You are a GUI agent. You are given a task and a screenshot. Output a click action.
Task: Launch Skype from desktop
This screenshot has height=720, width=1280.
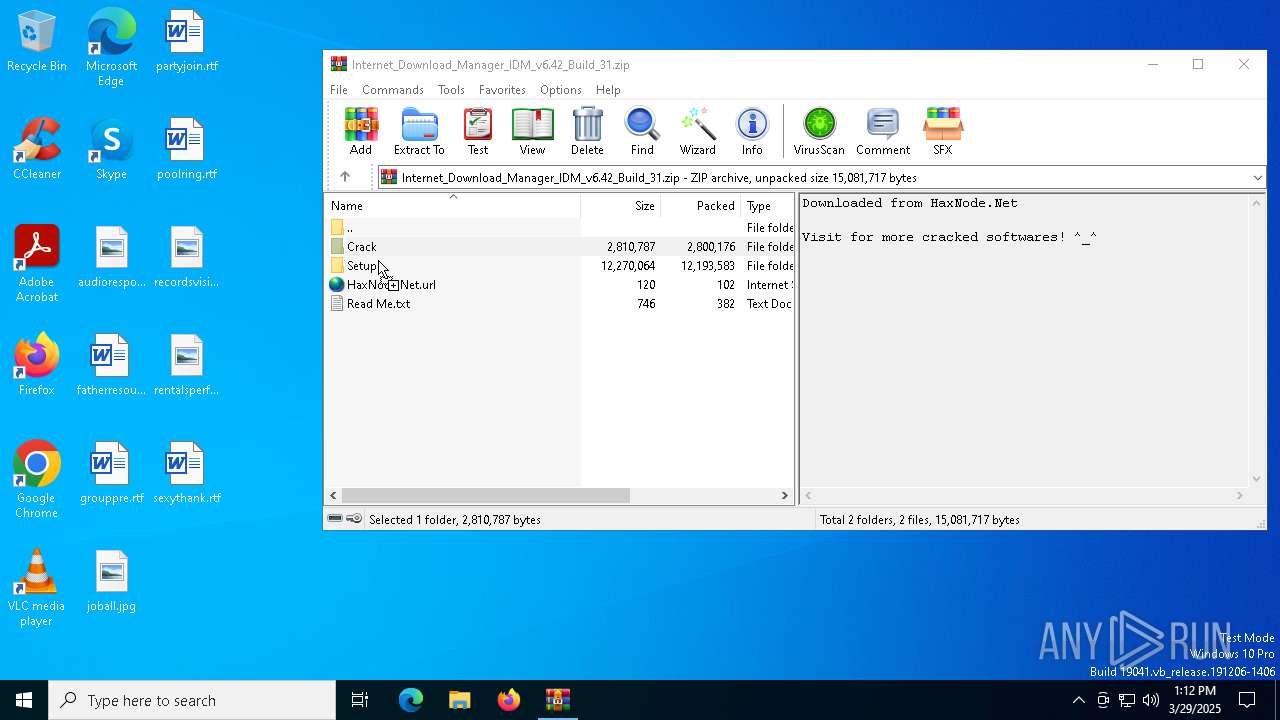[111, 150]
